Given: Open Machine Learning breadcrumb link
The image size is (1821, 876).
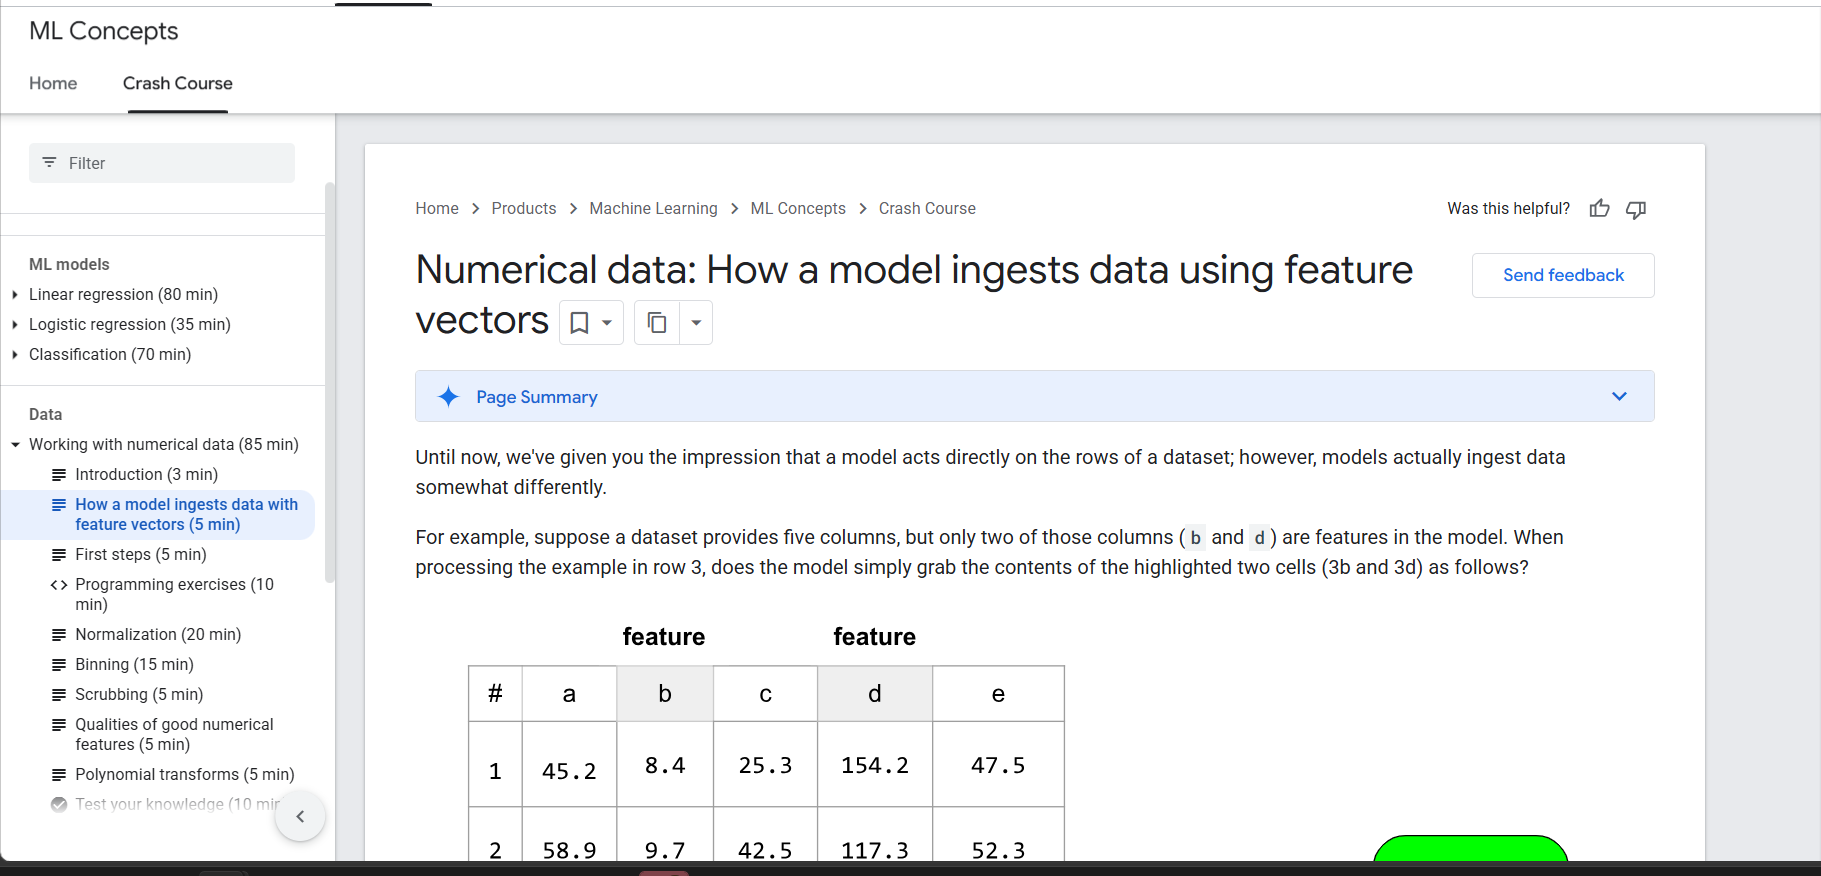Looking at the screenshot, I should click(653, 208).
